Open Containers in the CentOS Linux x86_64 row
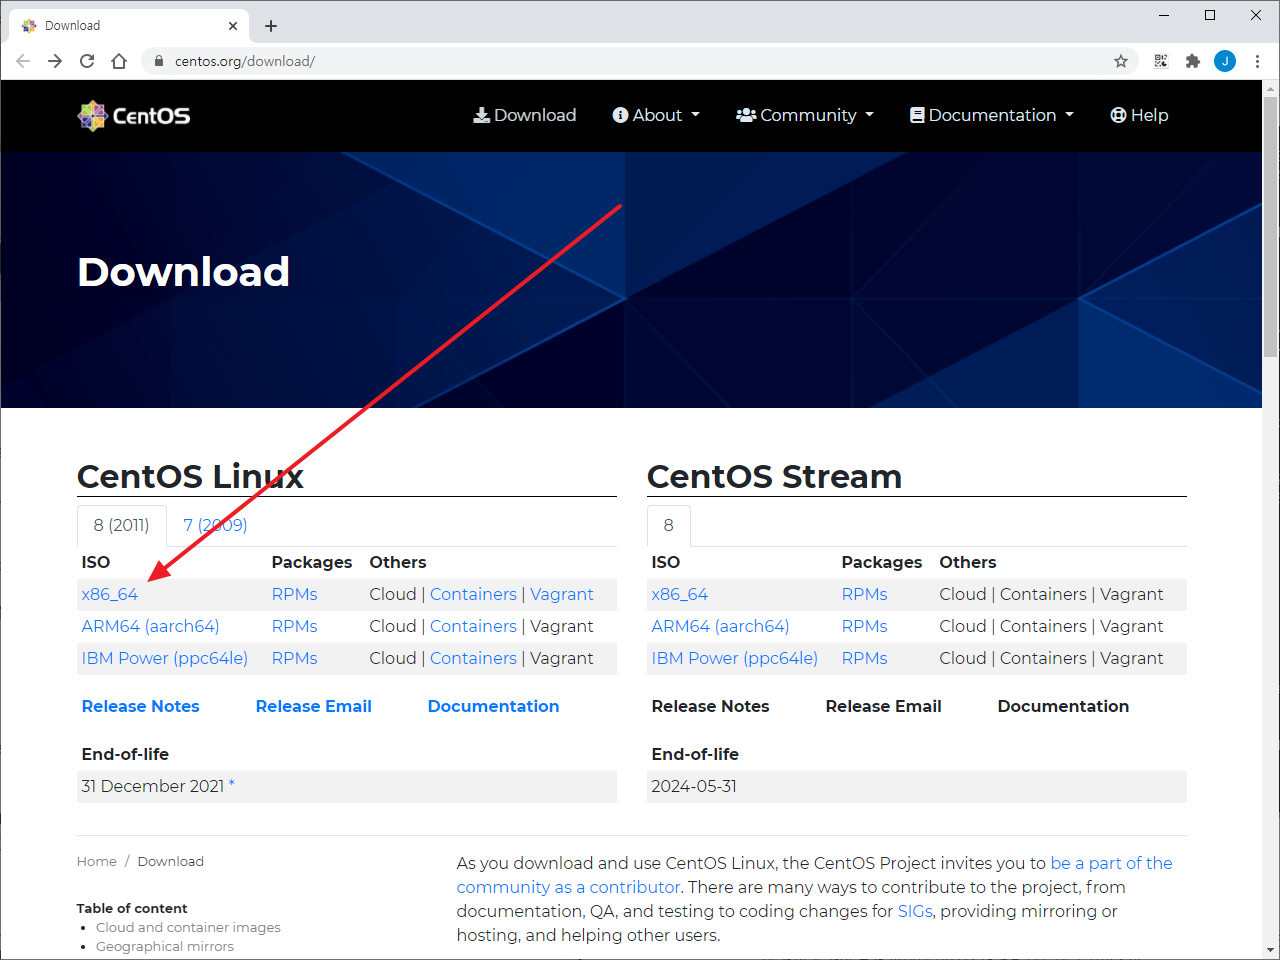The image size is (1280, 960). pyautogui.click(x=474, y=594)
